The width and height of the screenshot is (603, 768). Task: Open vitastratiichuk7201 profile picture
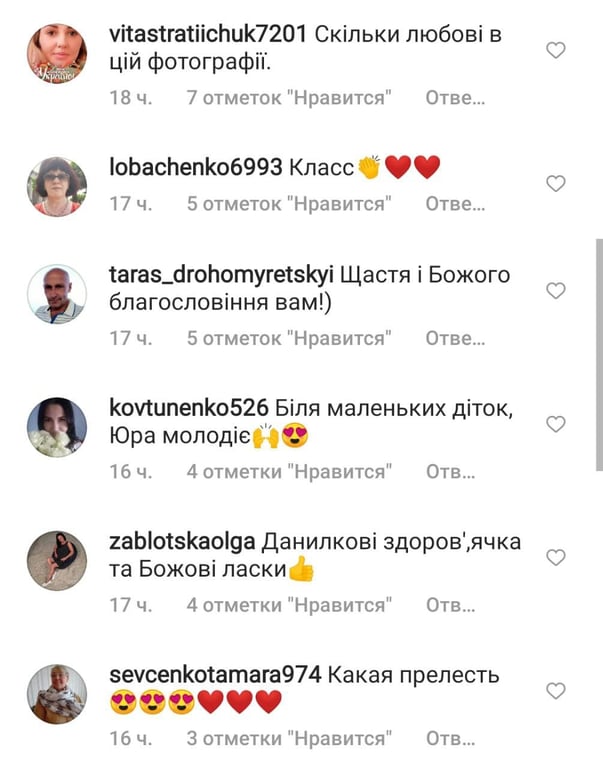pyautogui.click(x=57, y=53)
